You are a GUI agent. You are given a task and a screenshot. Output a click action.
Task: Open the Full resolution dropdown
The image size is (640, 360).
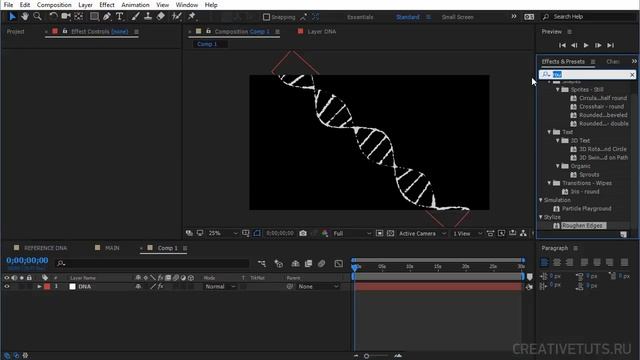pos(352,233)
